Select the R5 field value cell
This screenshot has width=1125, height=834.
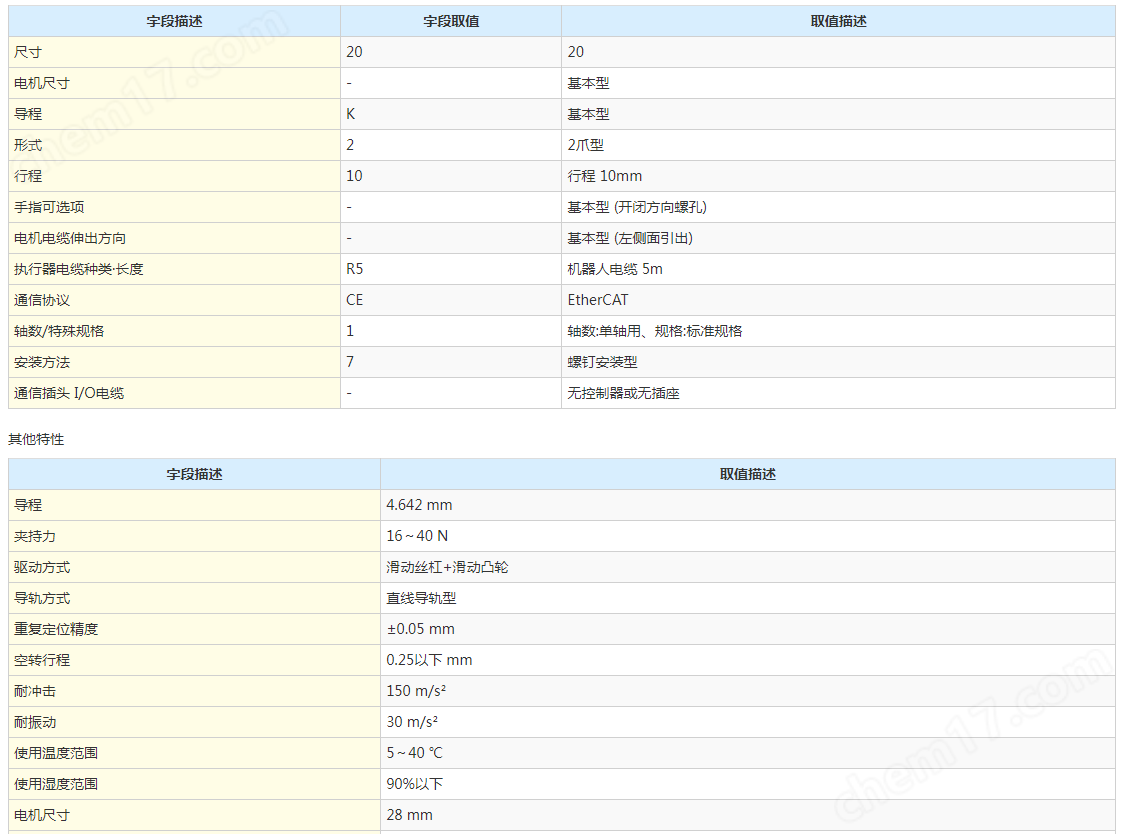355,269
